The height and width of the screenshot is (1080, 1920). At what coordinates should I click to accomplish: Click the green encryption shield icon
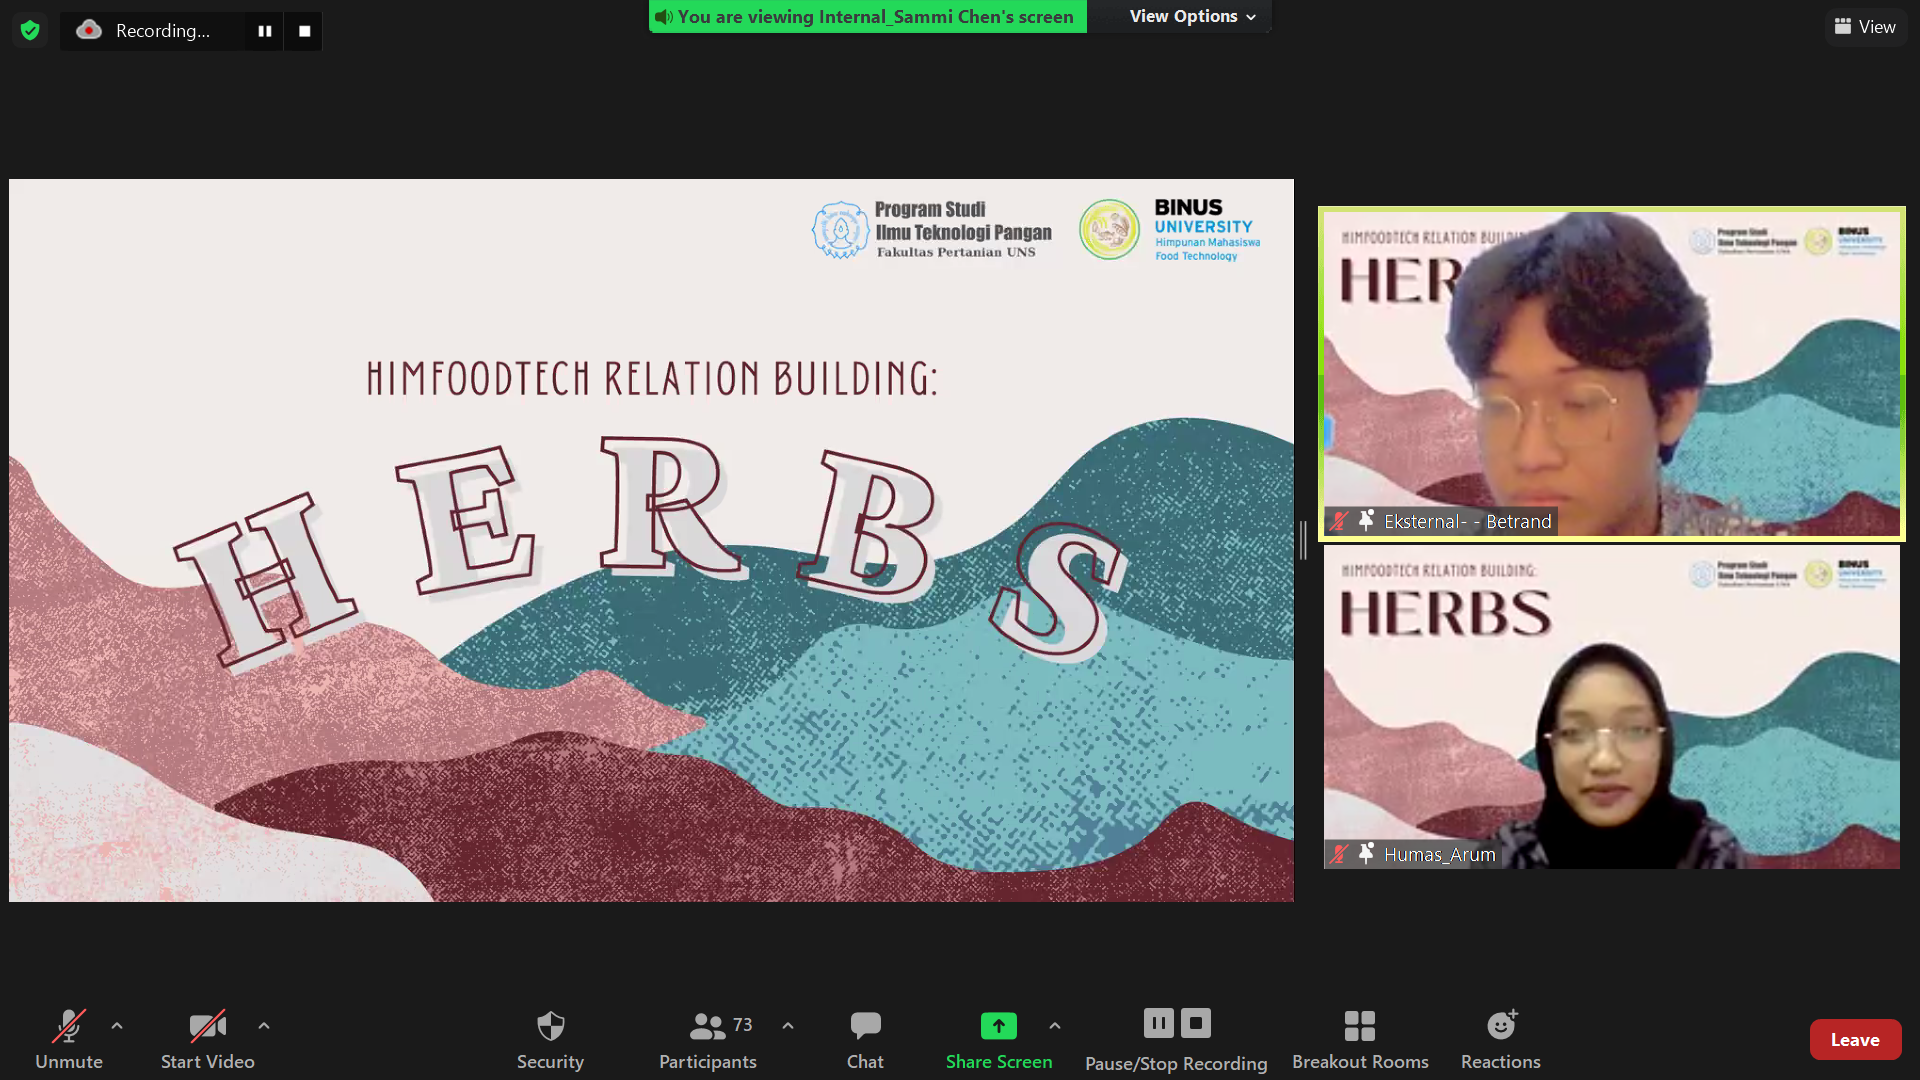[30, 30]
